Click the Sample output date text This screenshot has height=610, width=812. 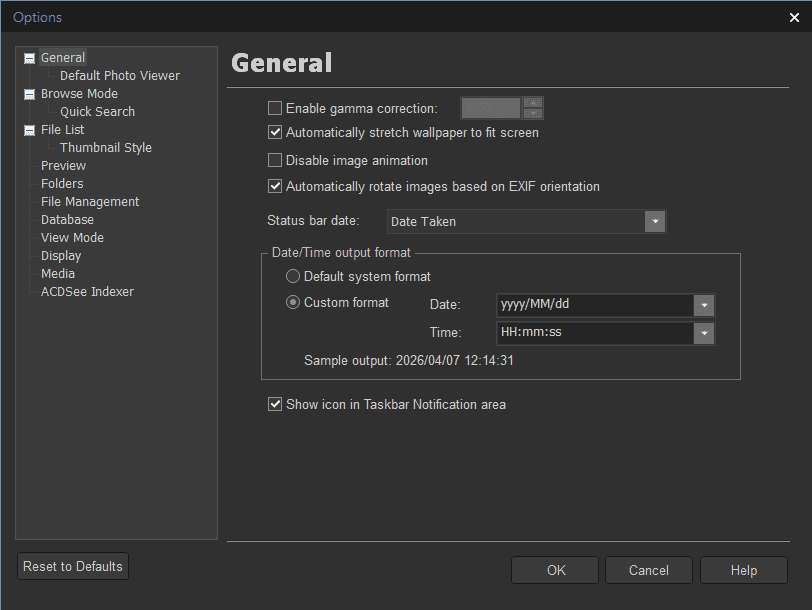click(x=455, y=360)
